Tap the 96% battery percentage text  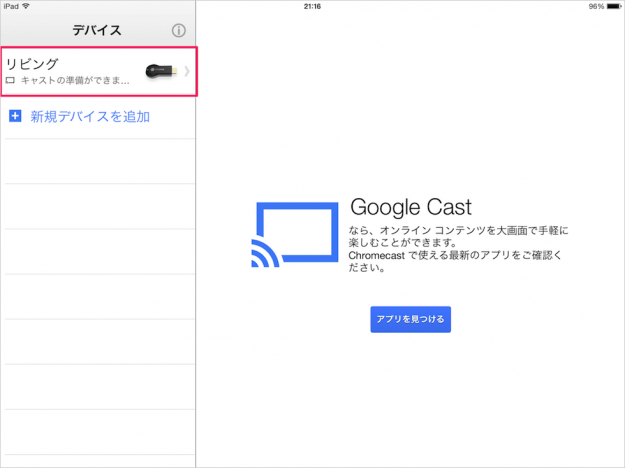[596, 6]
